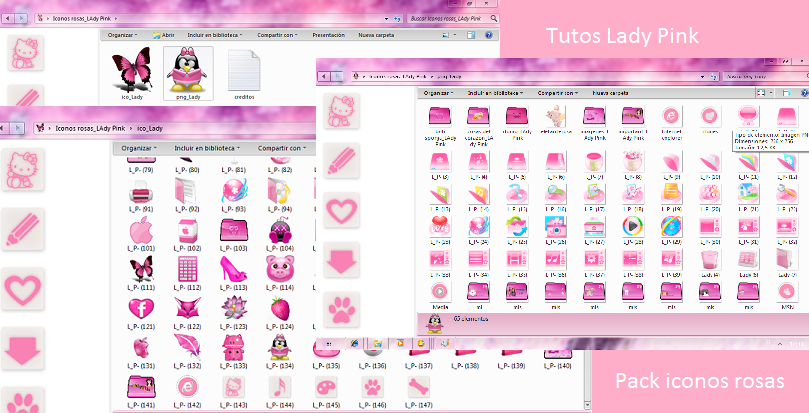
Task: Click Hello Kitty sidebar icon in ico_Lady window
Action: pyautogui.click(x=22, y=169)
